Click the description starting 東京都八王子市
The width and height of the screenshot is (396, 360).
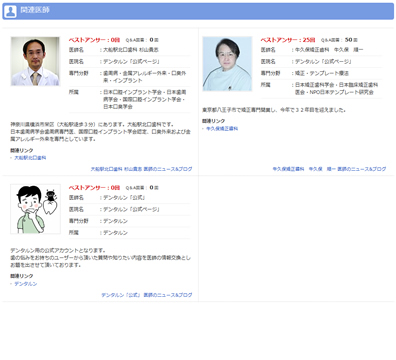(x=274, y=110)
